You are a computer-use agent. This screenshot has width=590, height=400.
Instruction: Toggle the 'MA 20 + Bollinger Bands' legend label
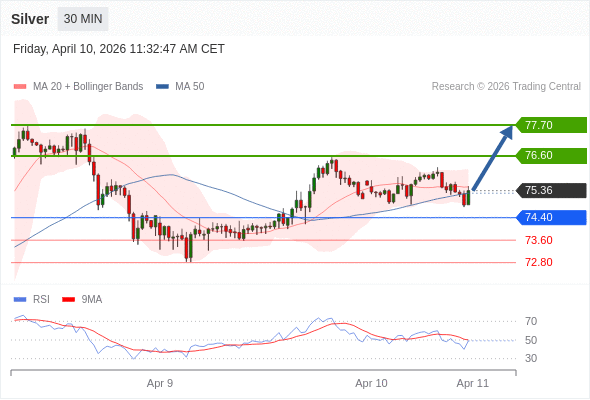coord(88,87)
